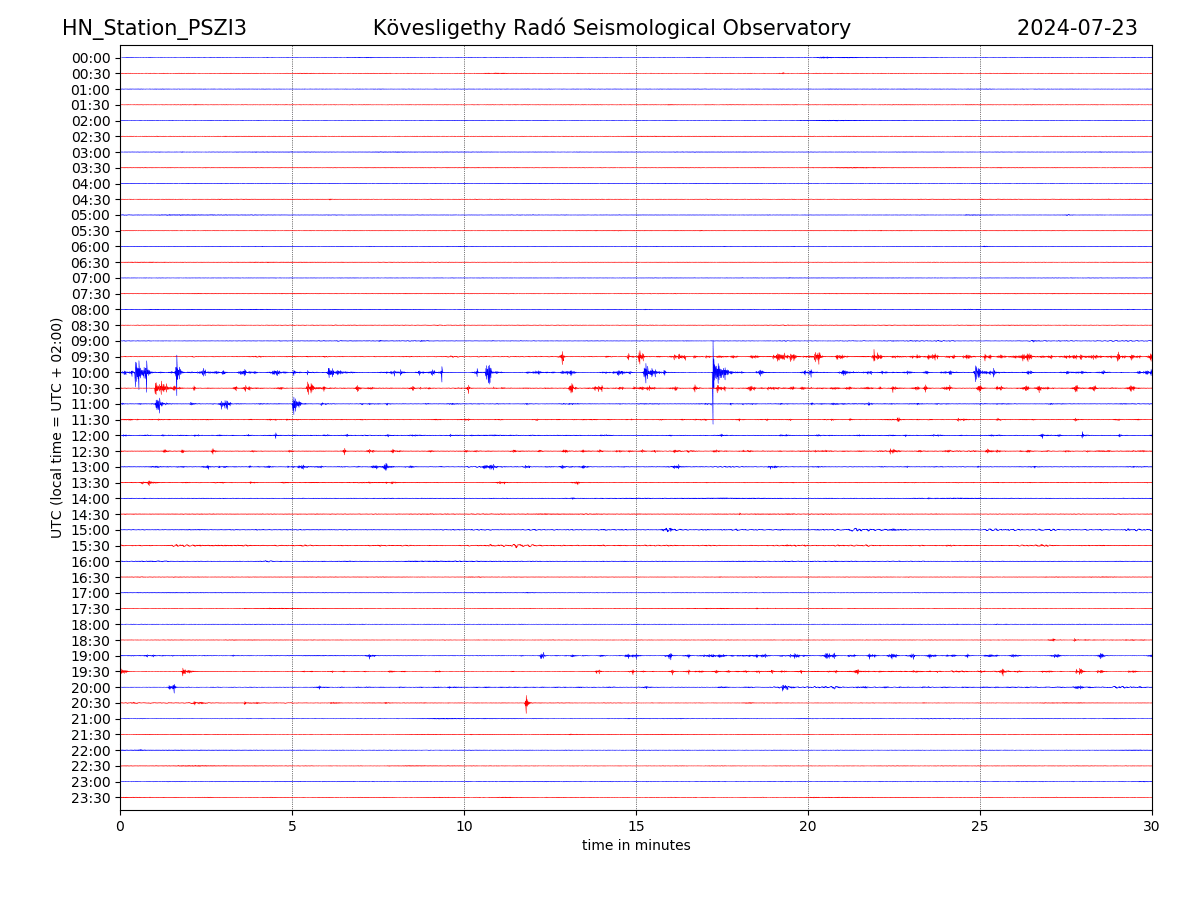Click the 23:30 row time label

[90, 798]
